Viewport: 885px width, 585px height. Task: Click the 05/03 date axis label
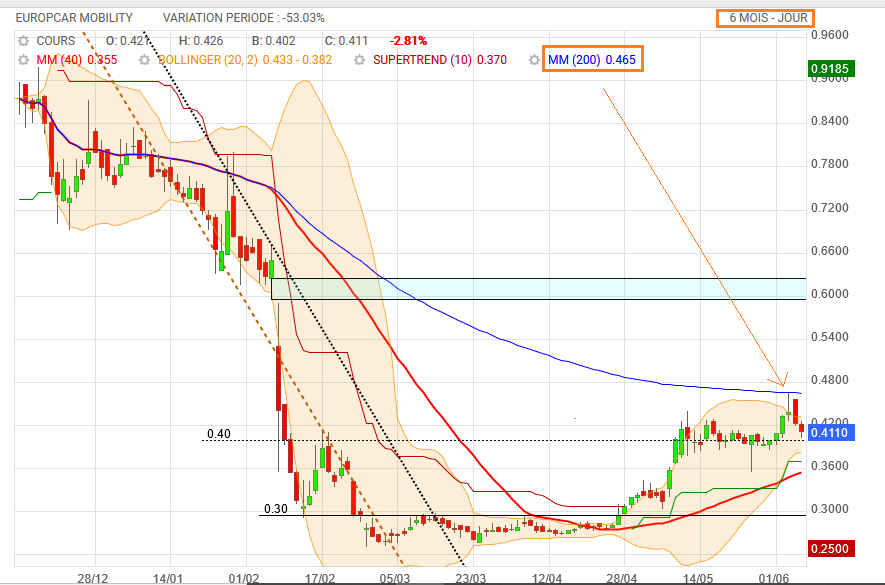pyautogui.click(x=395, y=579)
